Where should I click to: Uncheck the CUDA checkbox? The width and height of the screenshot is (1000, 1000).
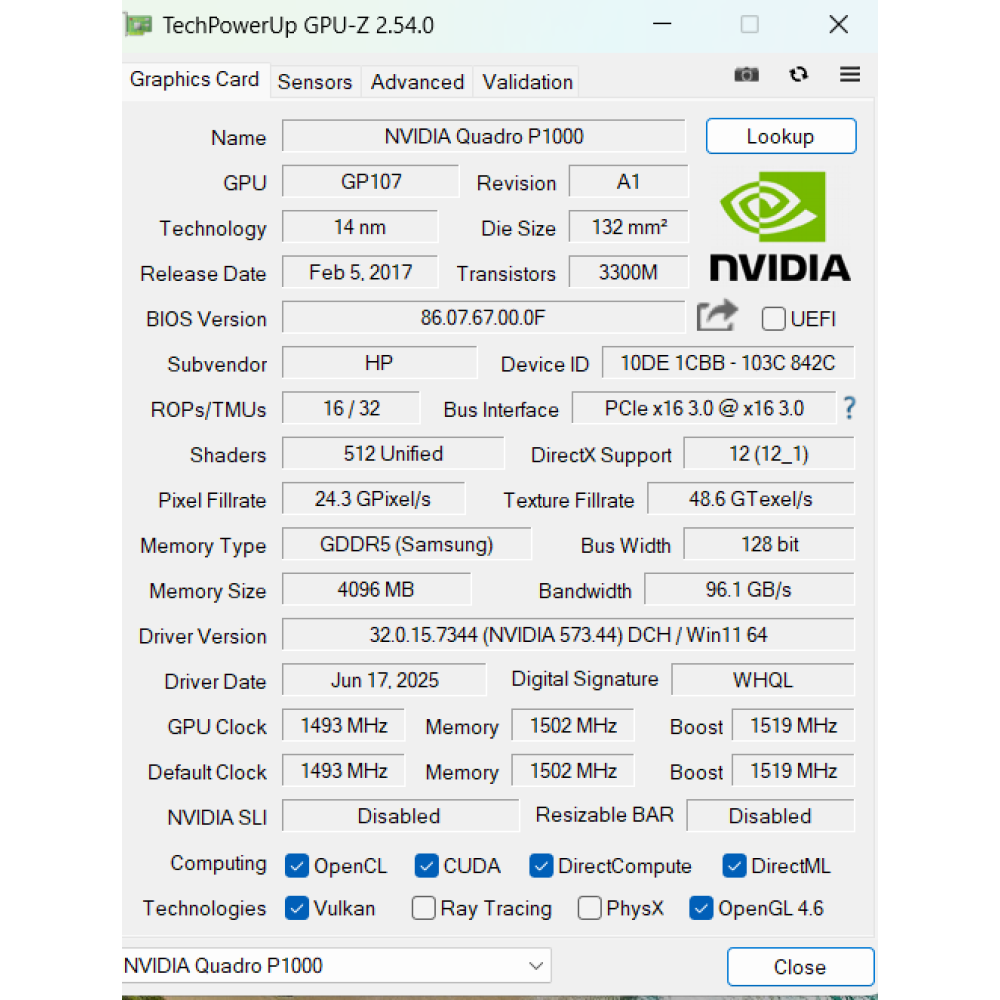[x=427, y=866]
